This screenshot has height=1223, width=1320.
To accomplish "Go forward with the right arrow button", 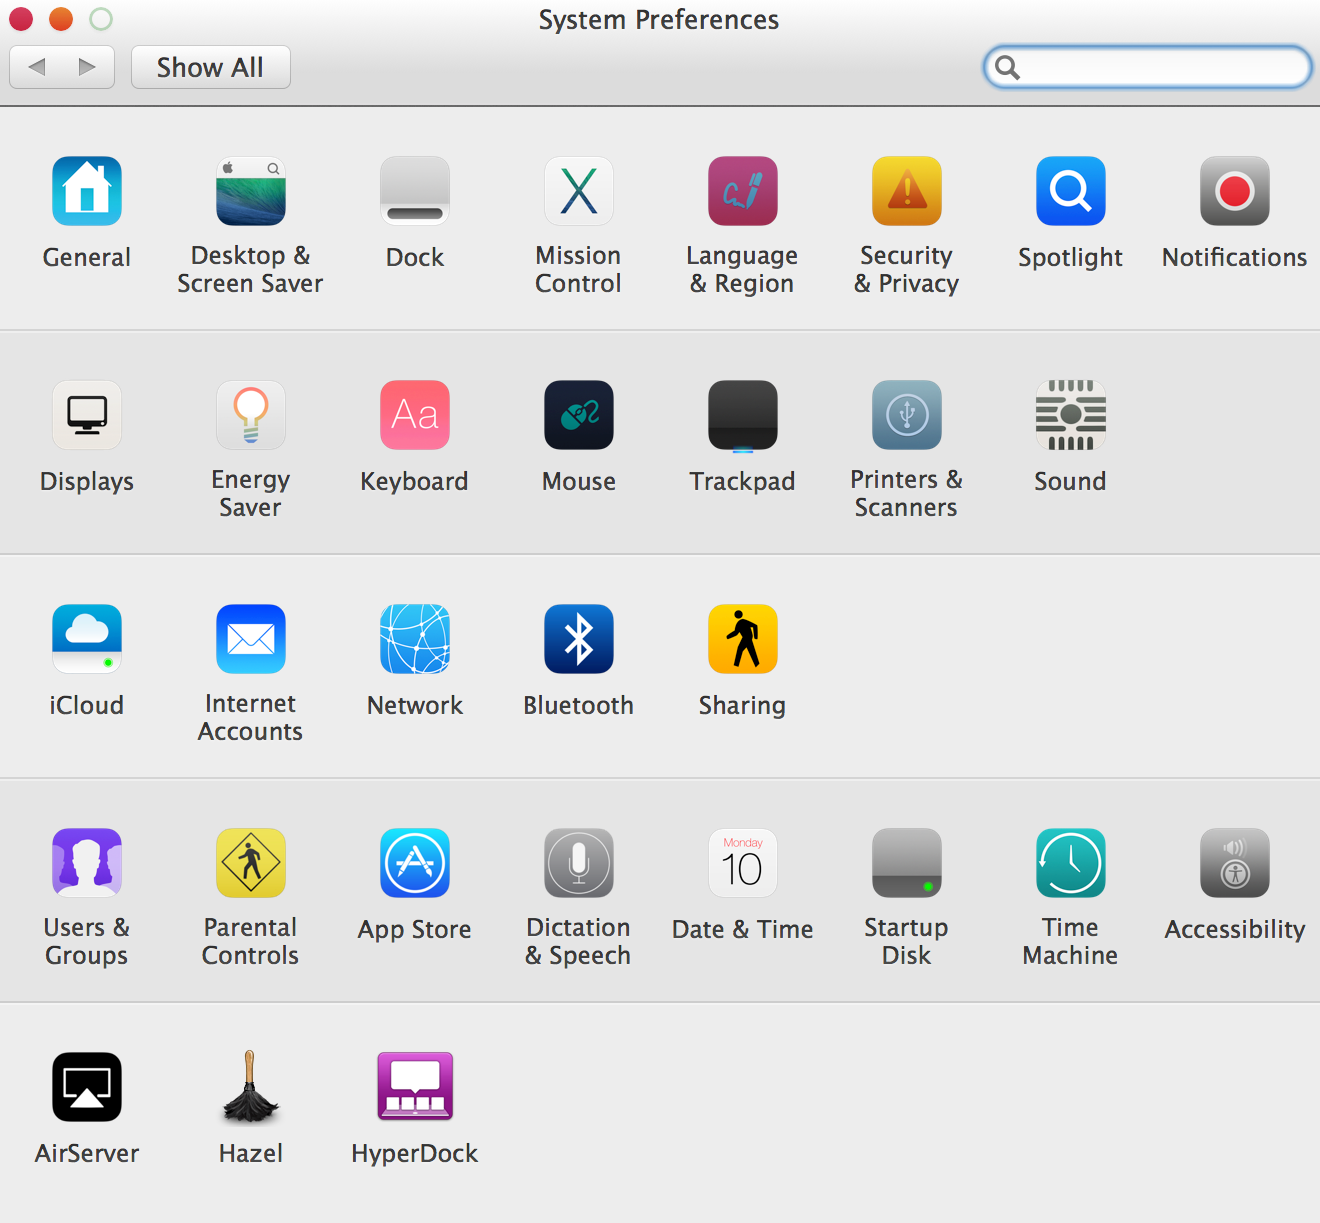I will [88, 67].
